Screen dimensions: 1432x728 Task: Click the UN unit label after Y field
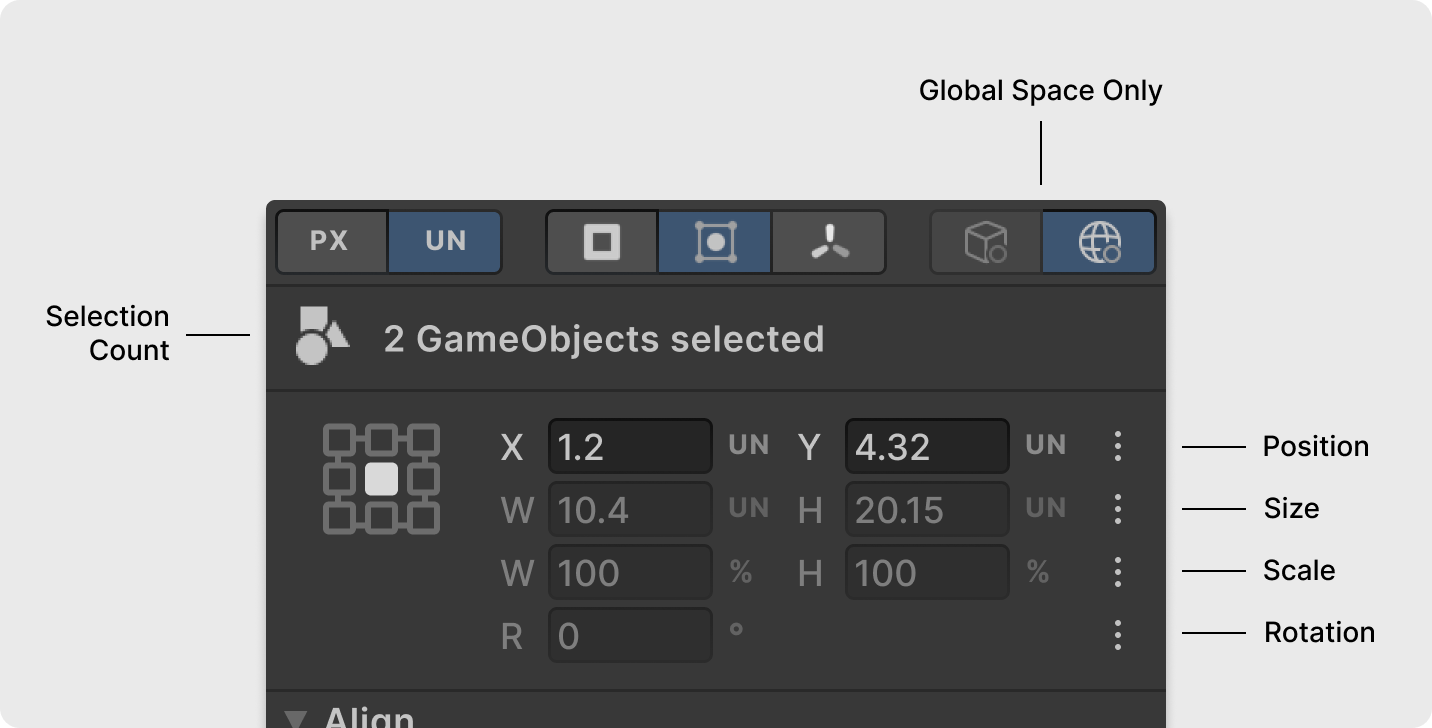(1045, 445)
